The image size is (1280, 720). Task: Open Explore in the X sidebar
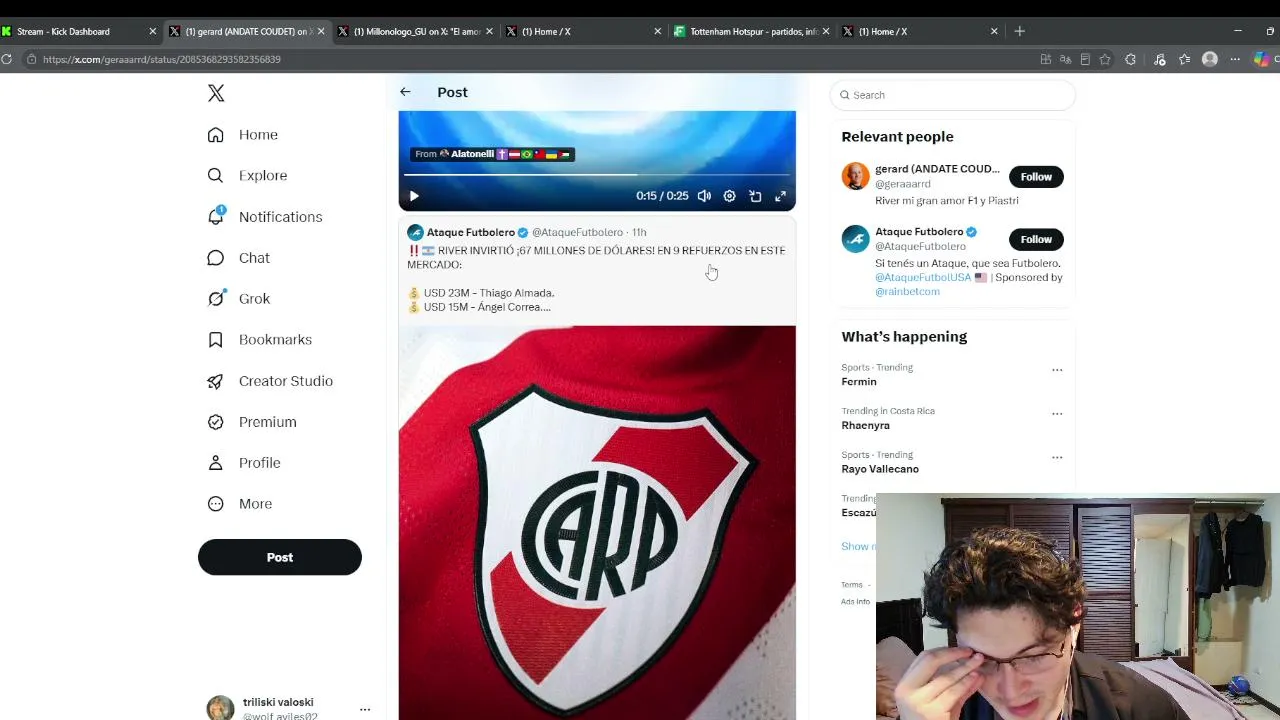click(247, 176)
